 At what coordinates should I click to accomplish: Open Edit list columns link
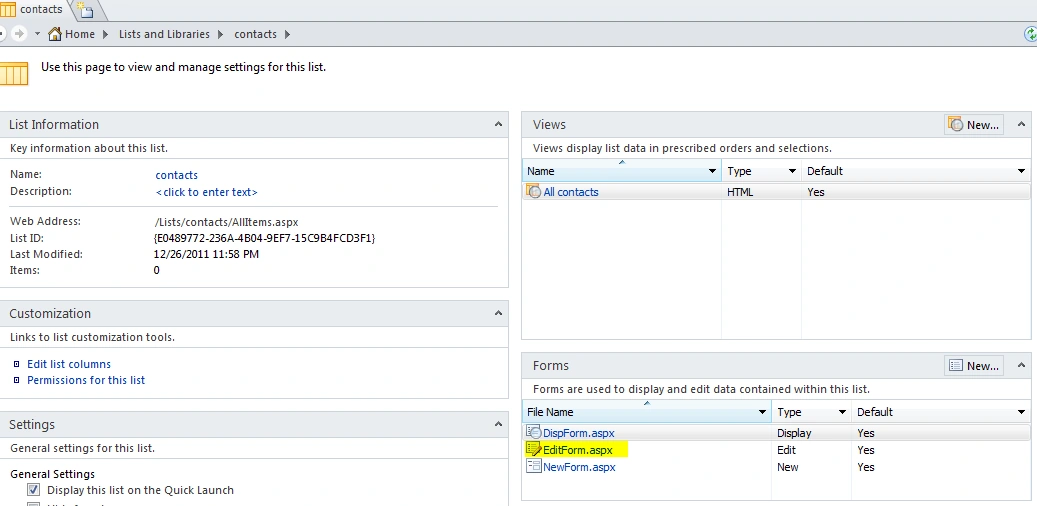click(x=69, y=364)
